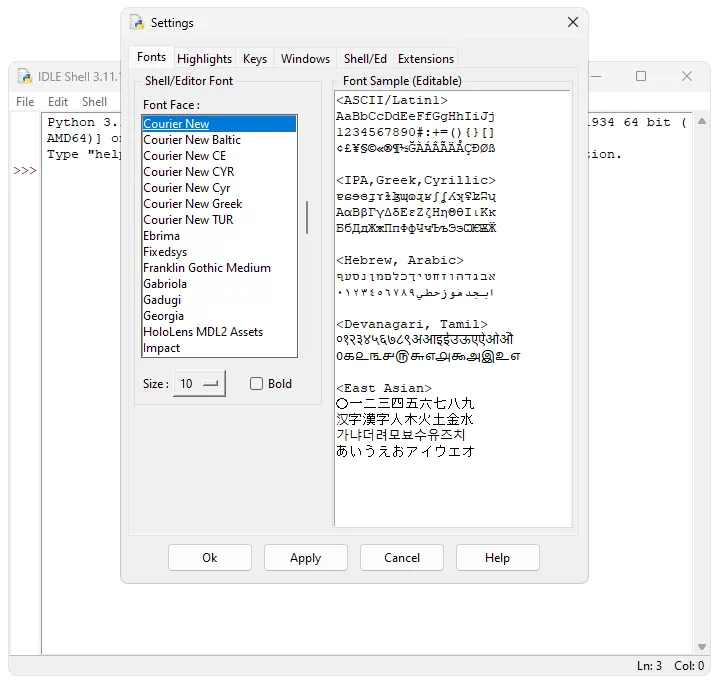Select Fixedsys font
Image resolution: width=716 pixels, height=680 pixels.
(219, 252)
